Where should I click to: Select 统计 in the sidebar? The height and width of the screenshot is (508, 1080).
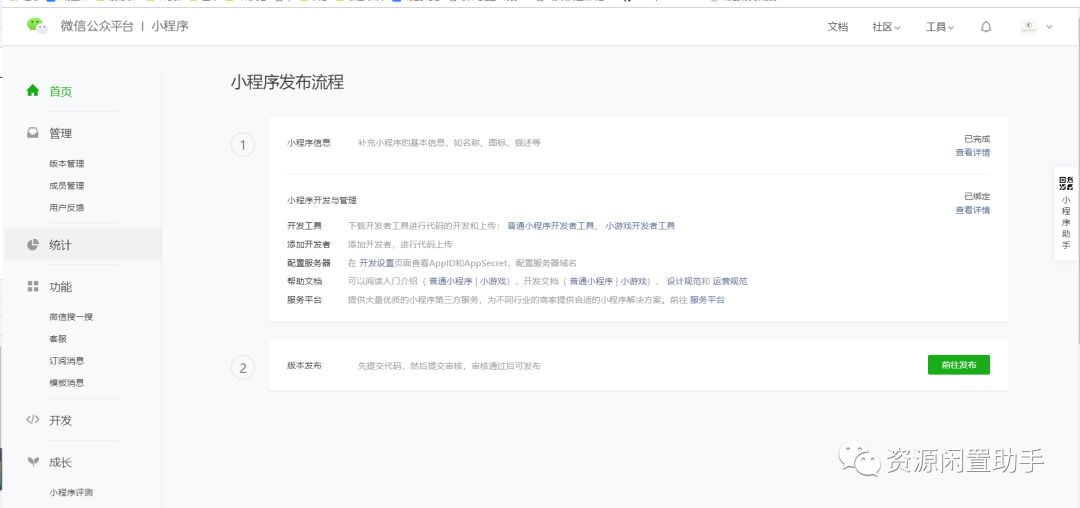(61, 245)
